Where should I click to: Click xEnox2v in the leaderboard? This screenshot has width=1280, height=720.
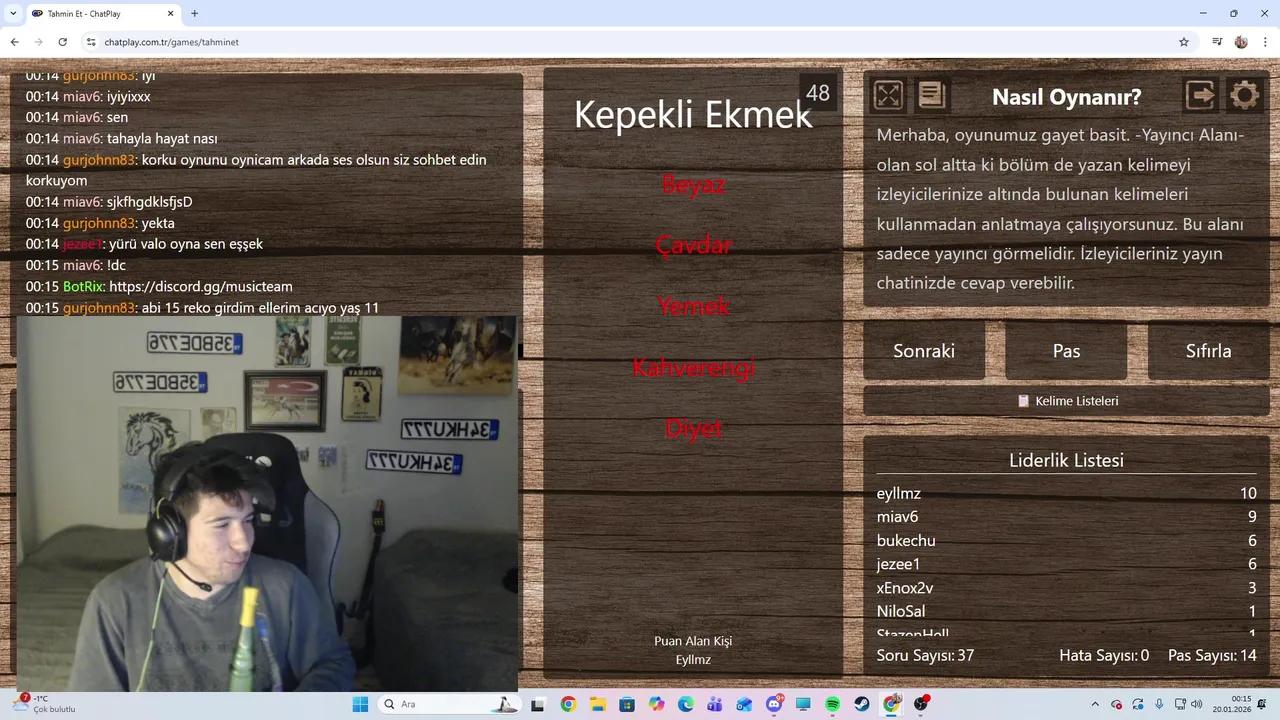(905, 588)
